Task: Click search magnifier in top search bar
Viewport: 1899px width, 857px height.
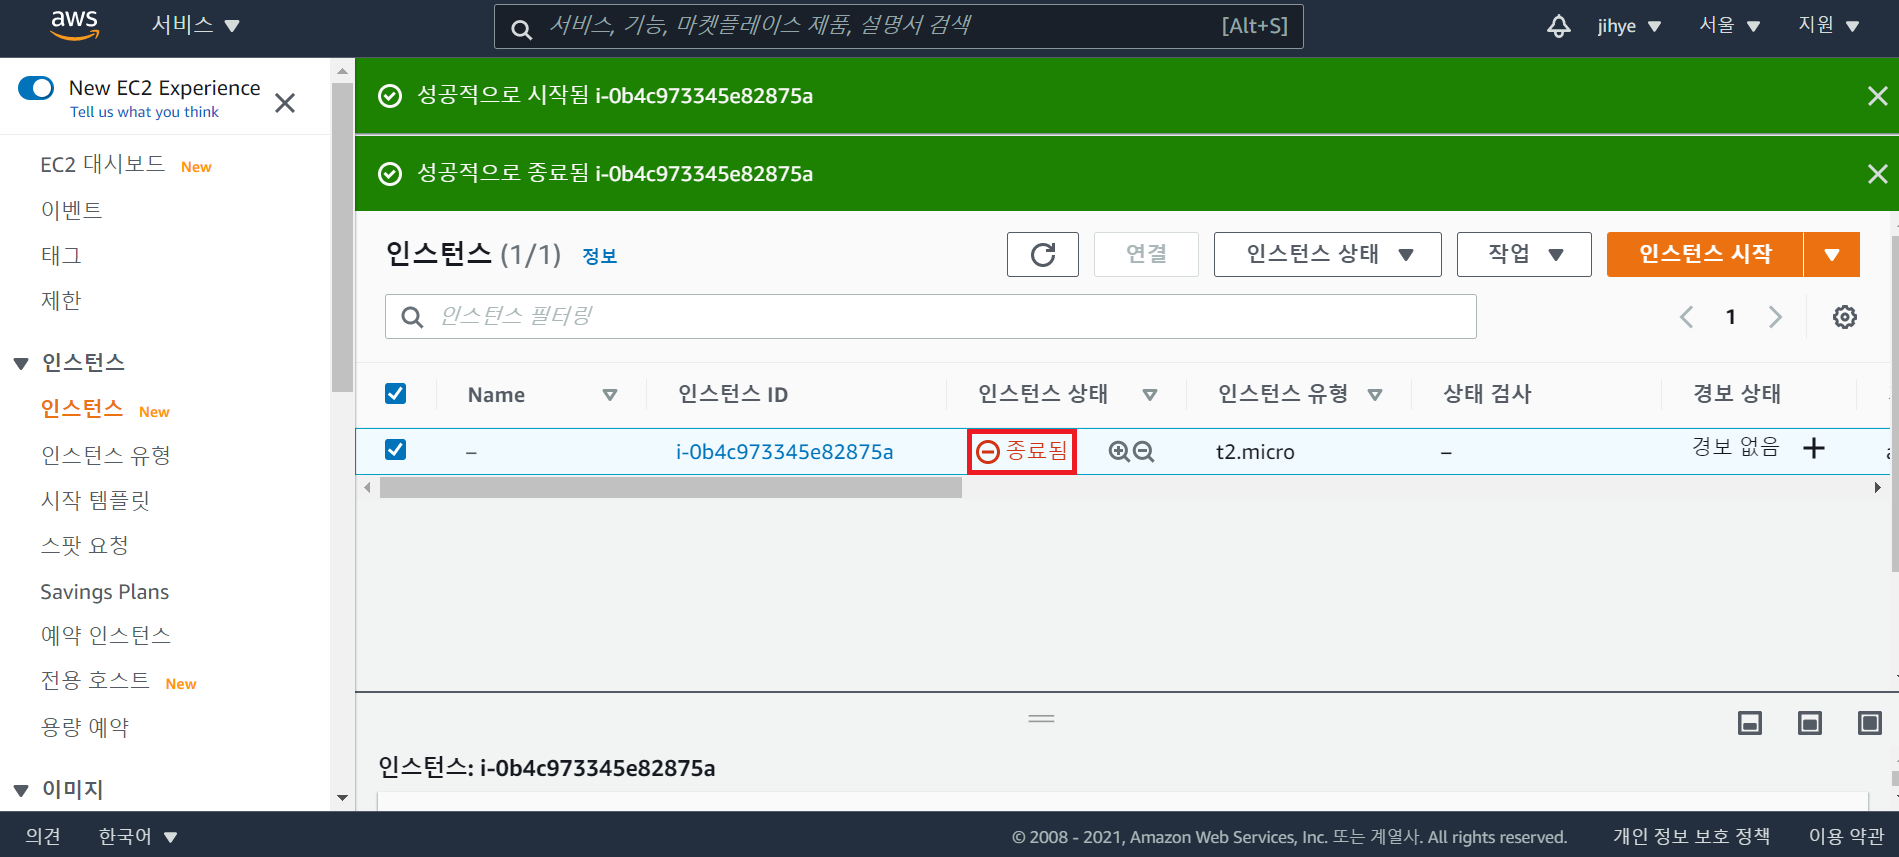Action: coord(521,29)
